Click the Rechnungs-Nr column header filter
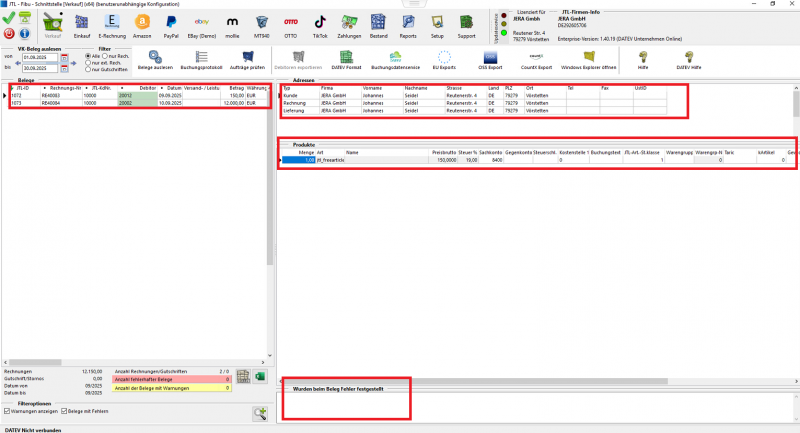The height and width of the screenshot is (433, 800). (61, 88)
